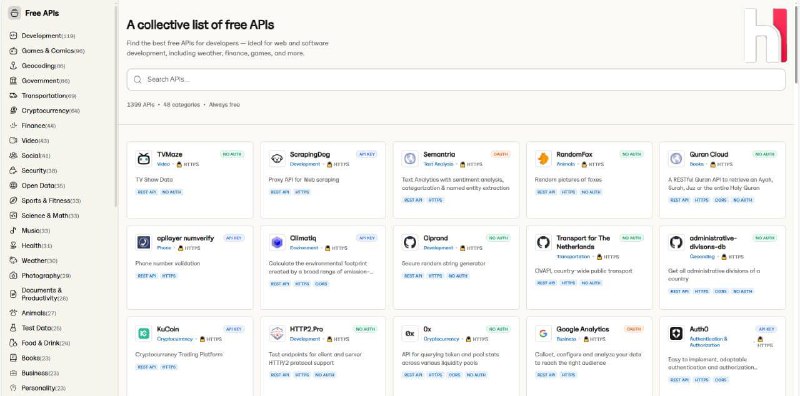Click the Security category icon
Viewport: 800px width, 396px height.
click(x=13, y=170)
